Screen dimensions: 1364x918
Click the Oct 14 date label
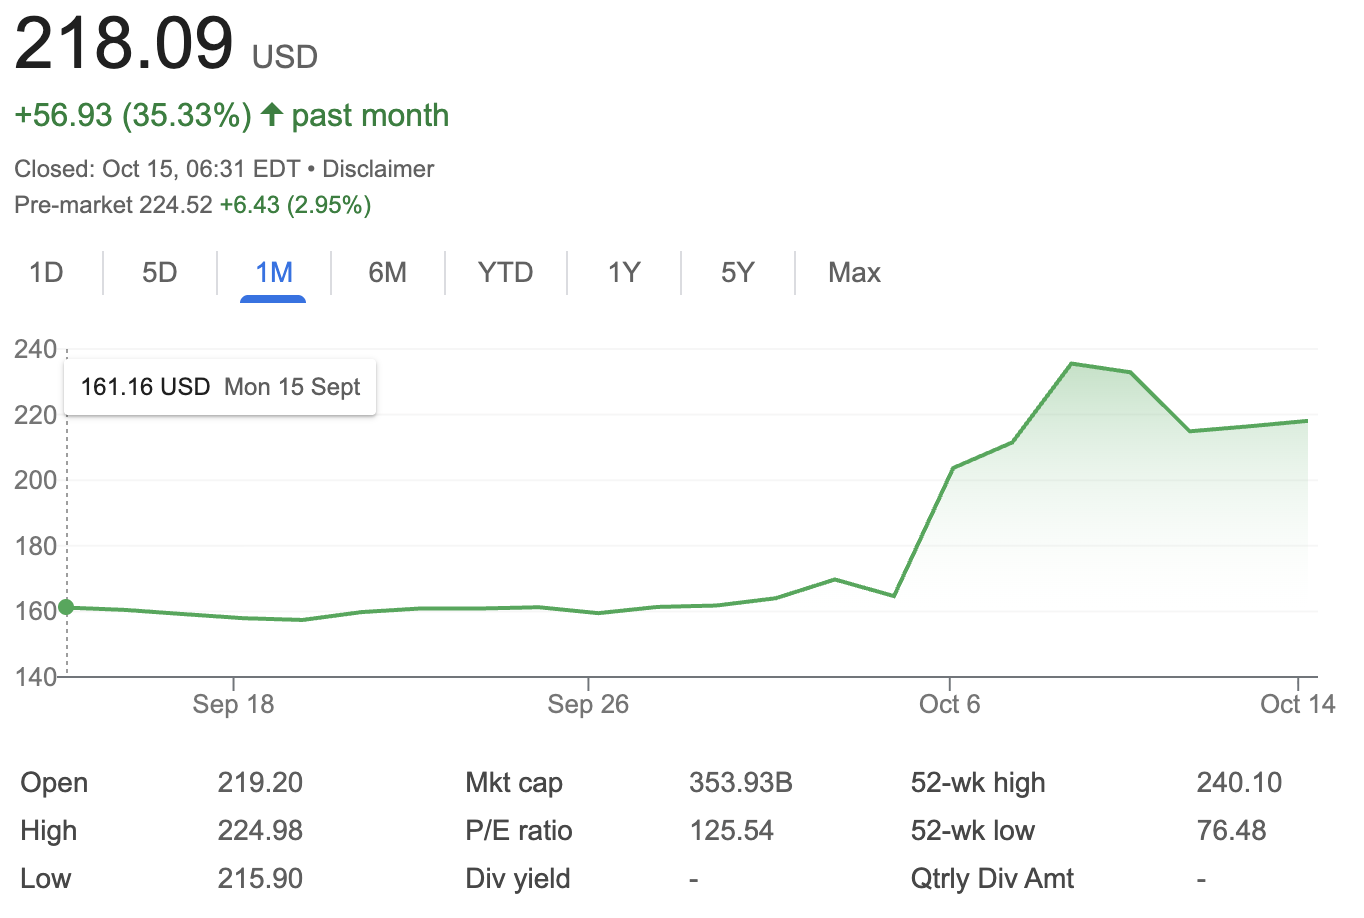(1297, 704)
